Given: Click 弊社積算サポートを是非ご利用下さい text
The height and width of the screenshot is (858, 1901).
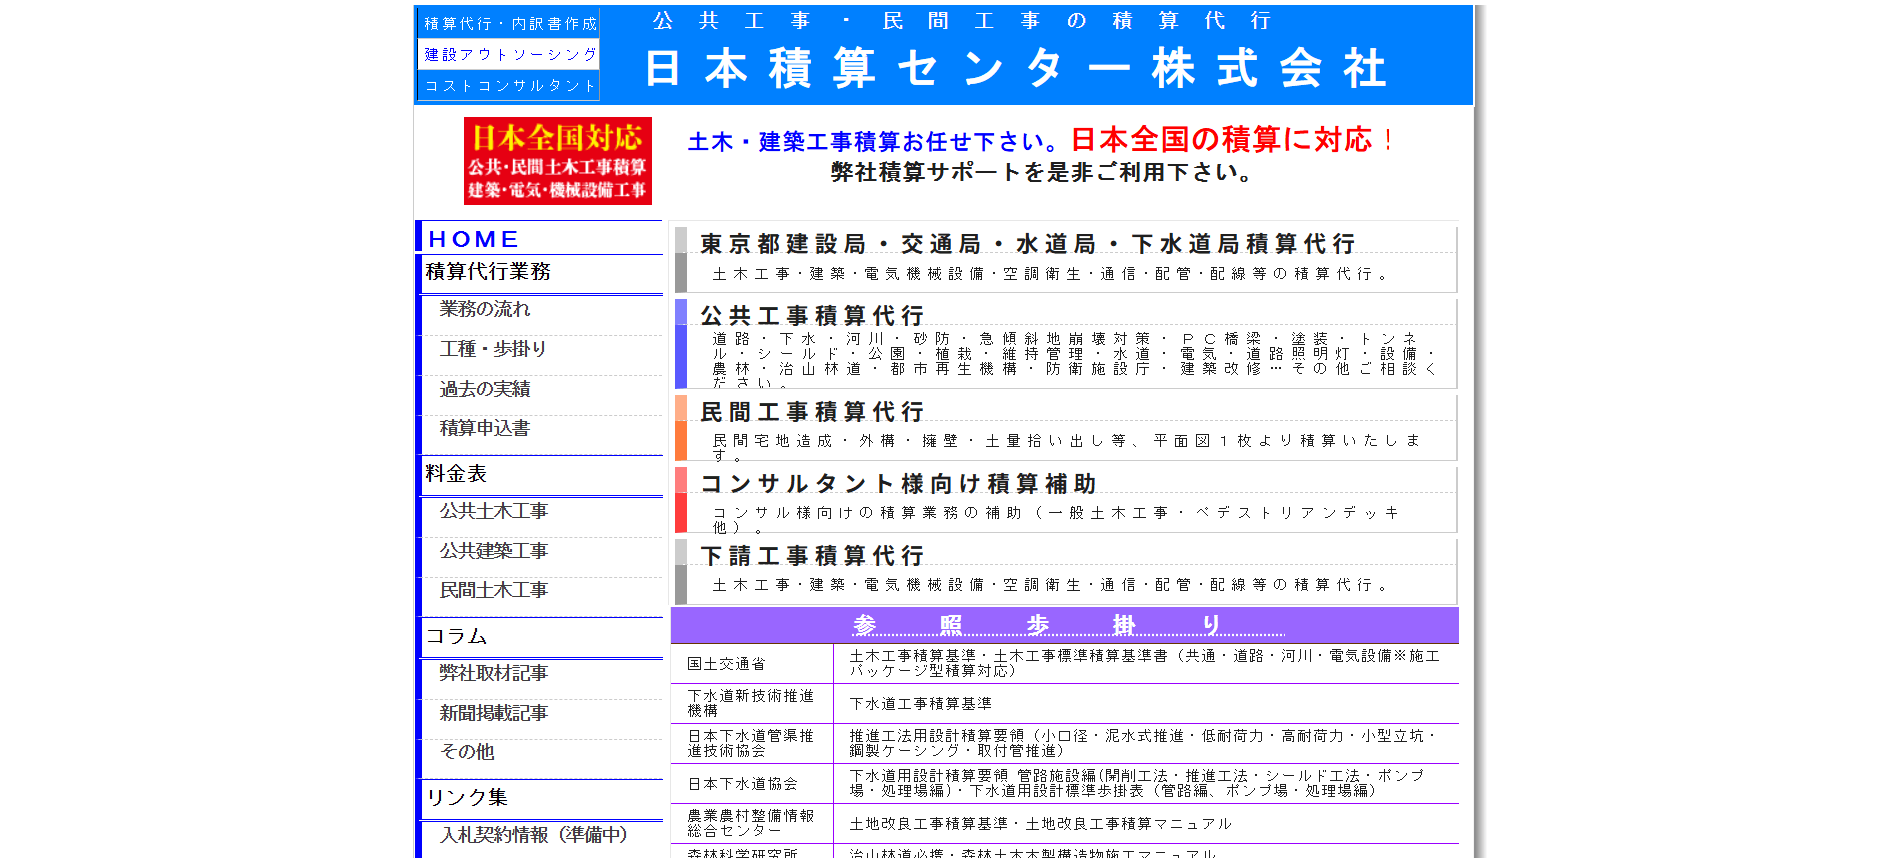Looking at the screenshot, I should (x=1041, y=172).
